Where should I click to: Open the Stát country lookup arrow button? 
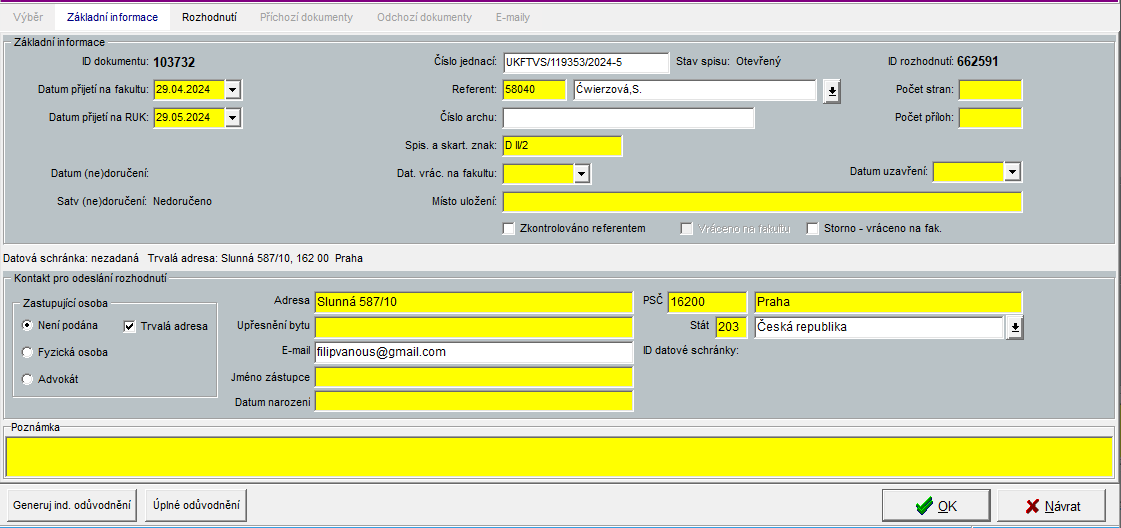[1015, 328]
